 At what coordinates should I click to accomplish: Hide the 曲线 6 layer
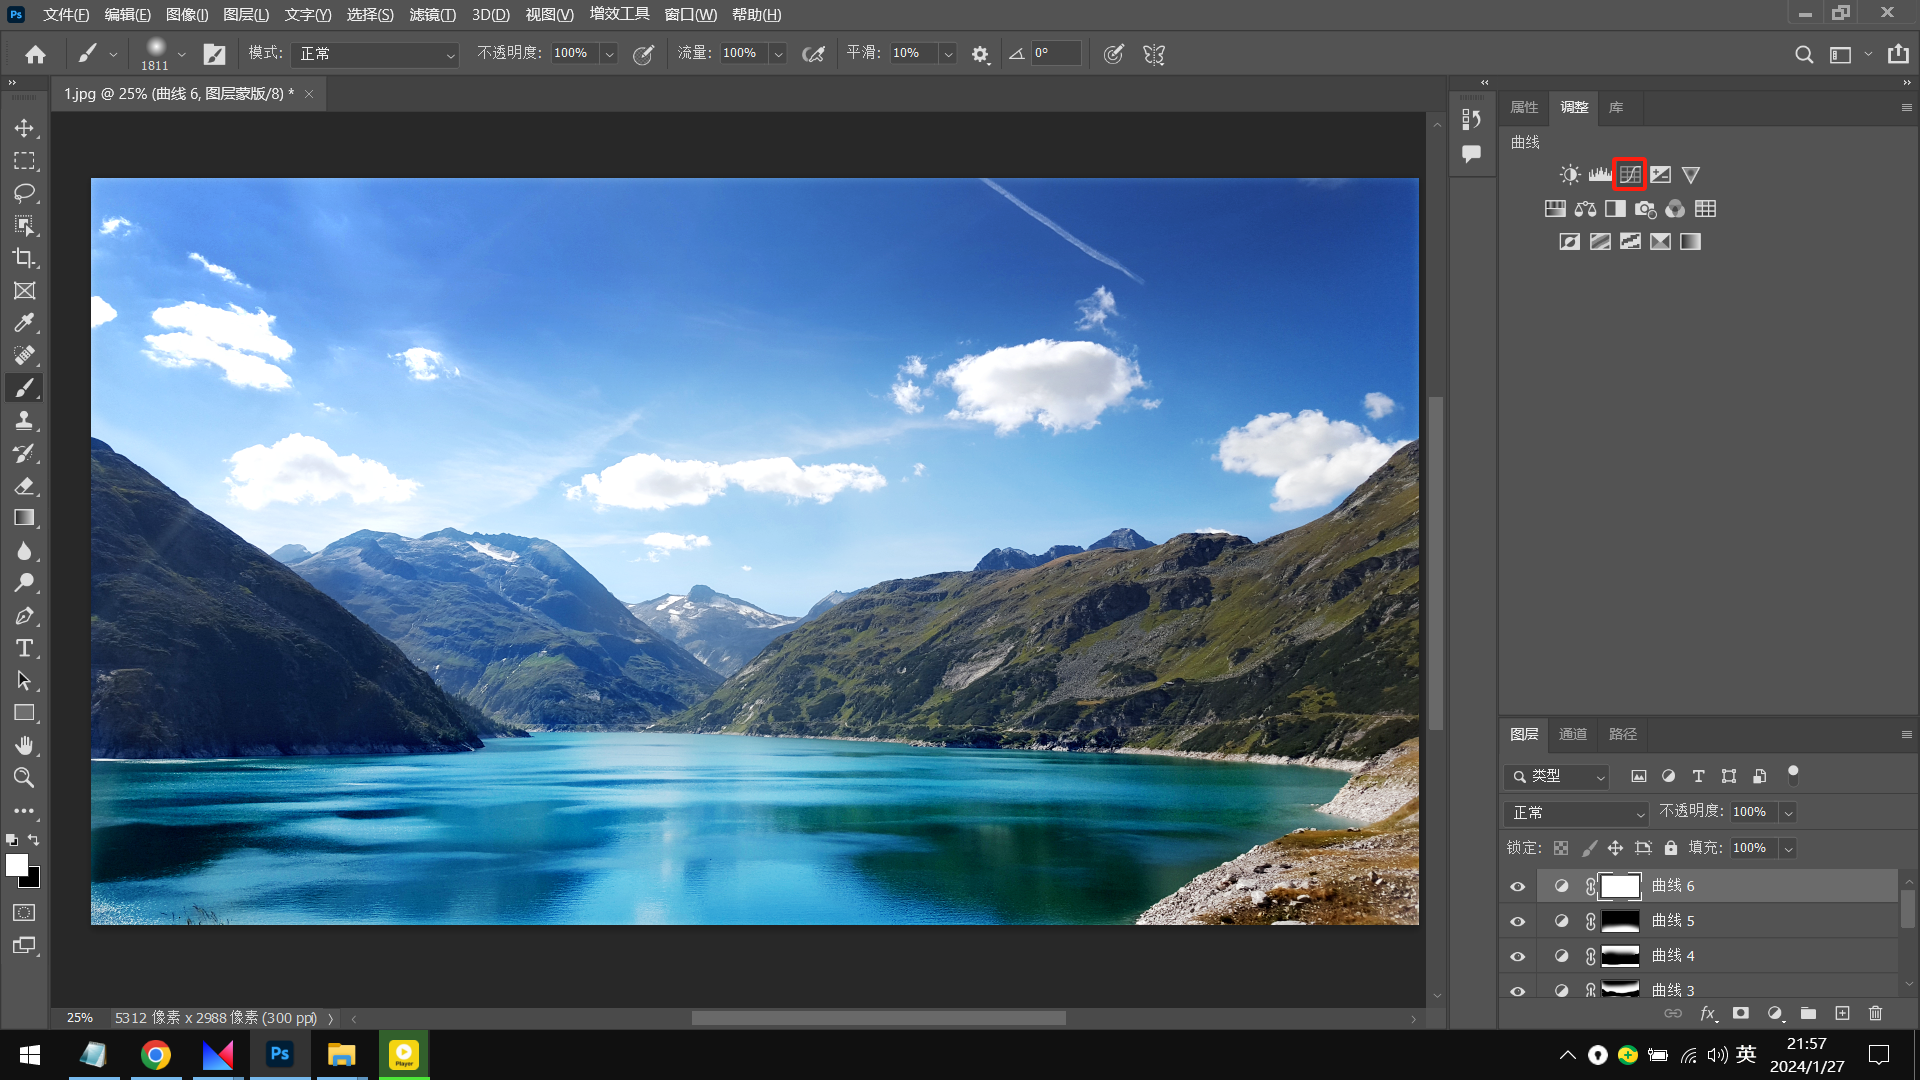(1517, 887)
